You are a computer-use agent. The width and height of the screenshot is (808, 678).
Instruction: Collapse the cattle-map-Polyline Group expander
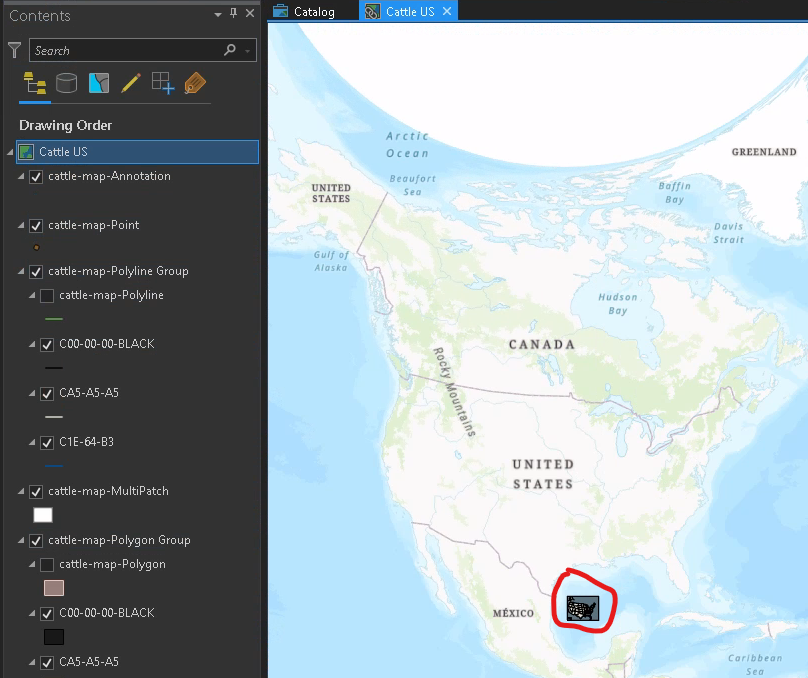click(x=21, y=271)
